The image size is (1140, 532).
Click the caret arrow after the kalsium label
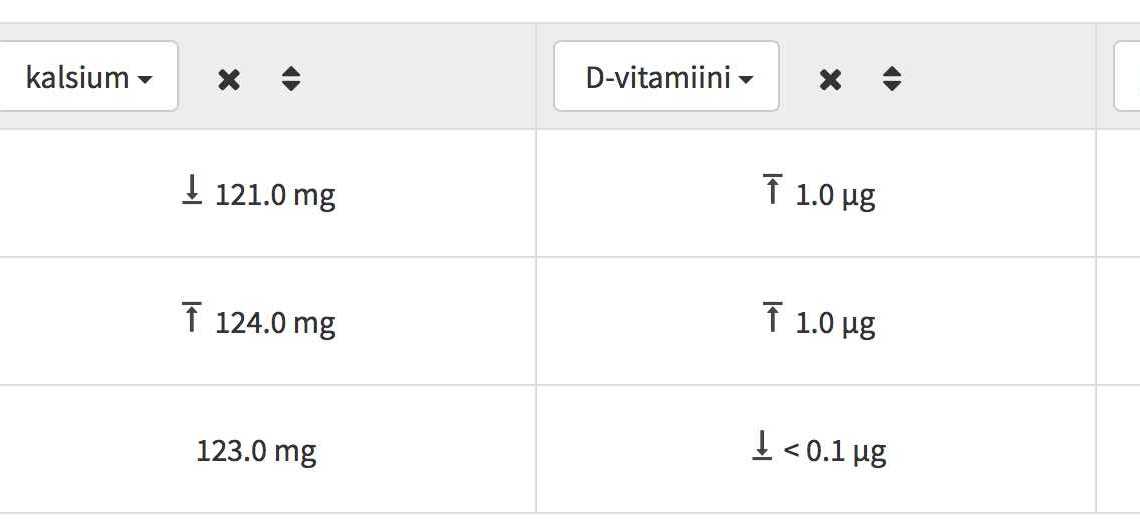[x=145, y=79]
